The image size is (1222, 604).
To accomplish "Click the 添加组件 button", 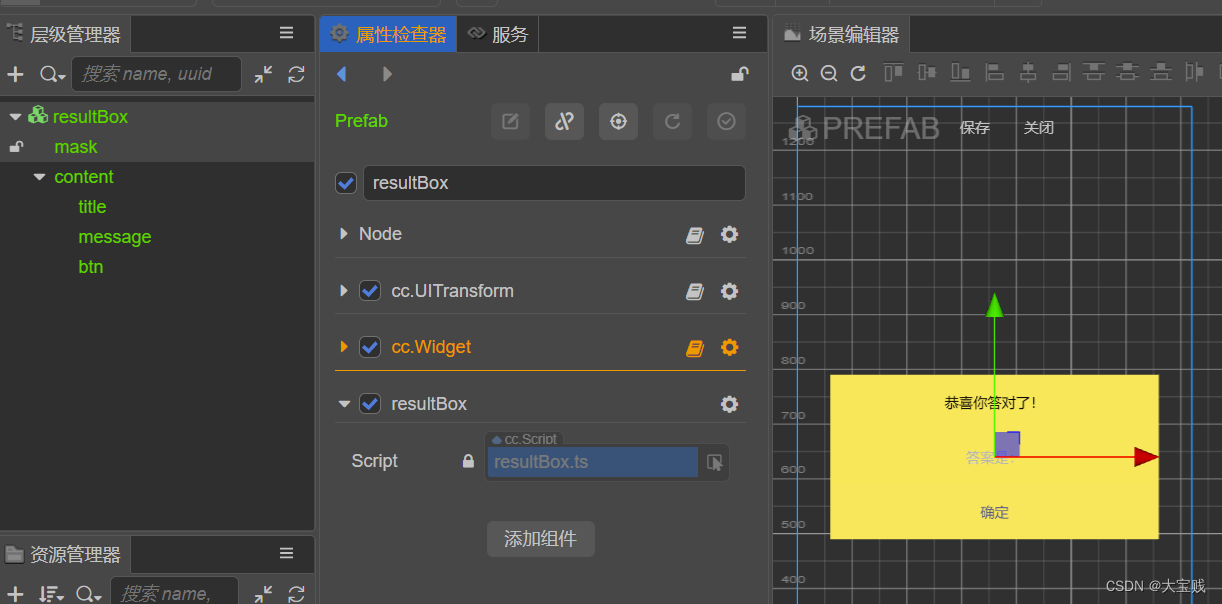I will (540, 539).
